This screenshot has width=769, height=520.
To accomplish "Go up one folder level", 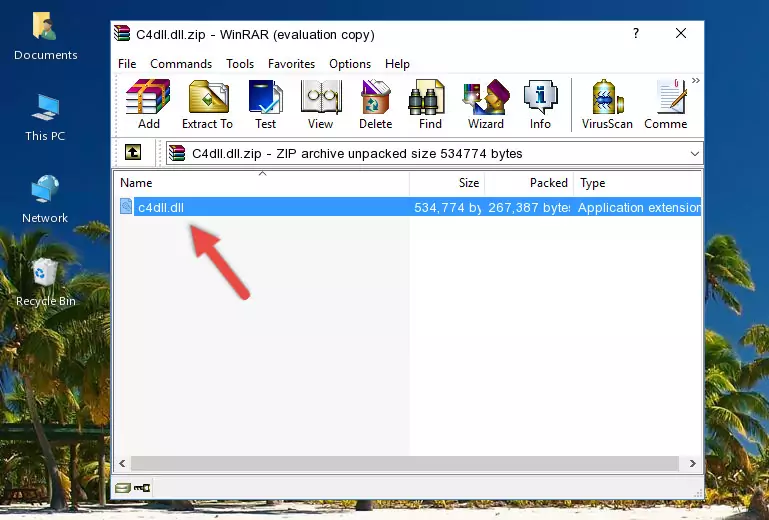I will click(133, 153).
